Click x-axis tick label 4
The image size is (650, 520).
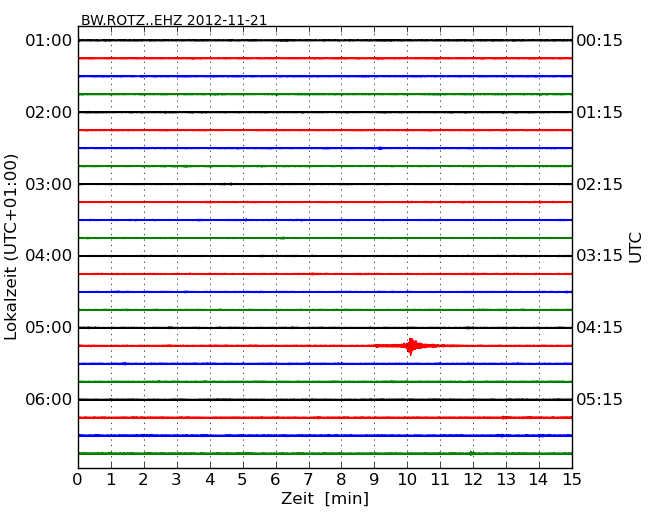coord(210,480)
